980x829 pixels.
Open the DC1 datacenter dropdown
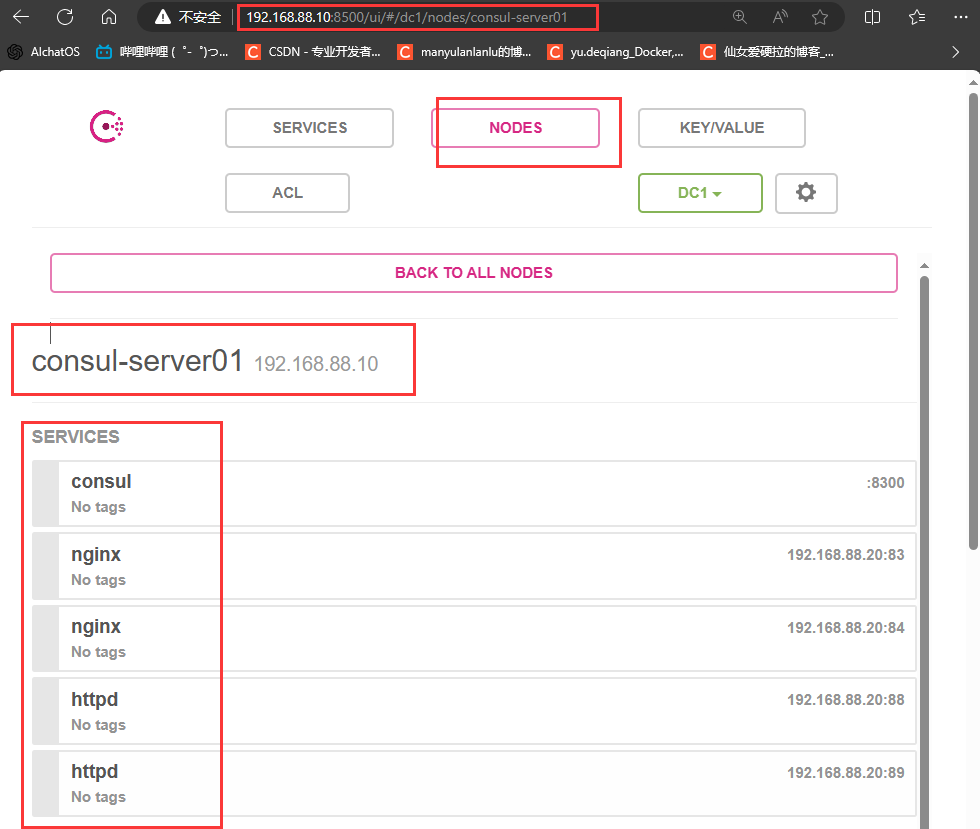tap(700, 193)
